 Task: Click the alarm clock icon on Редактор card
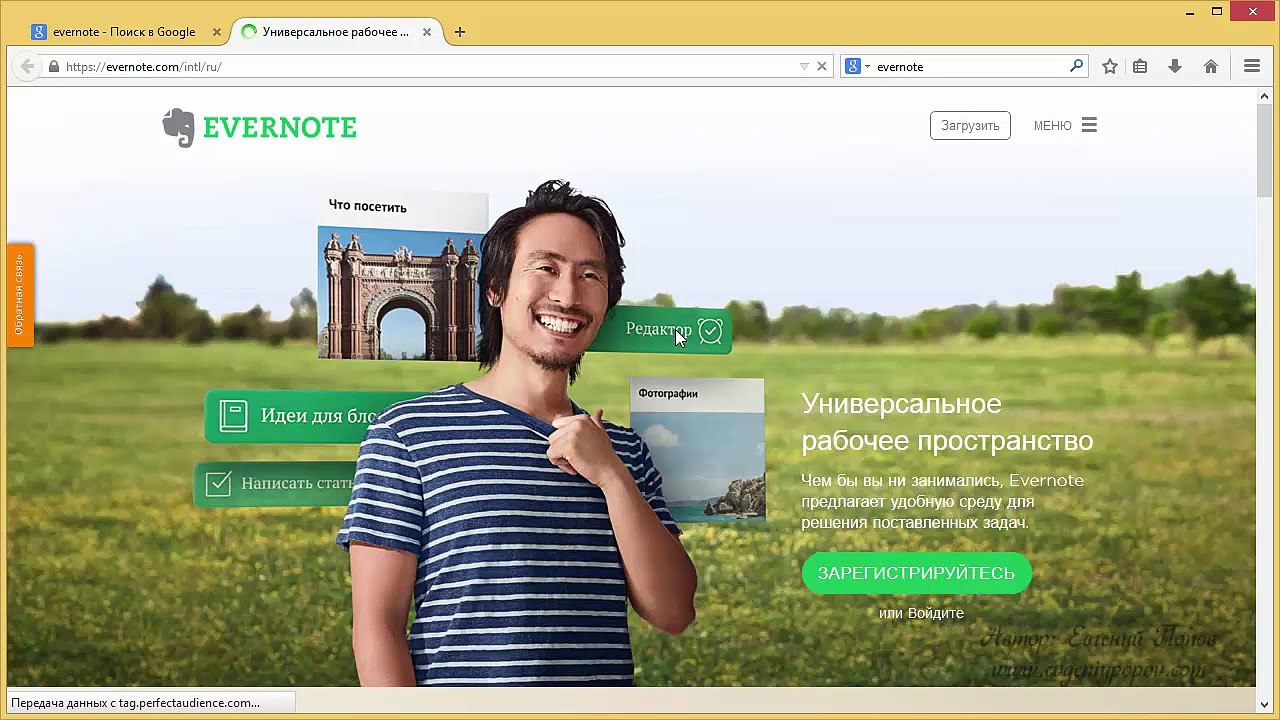pos(710,331)
